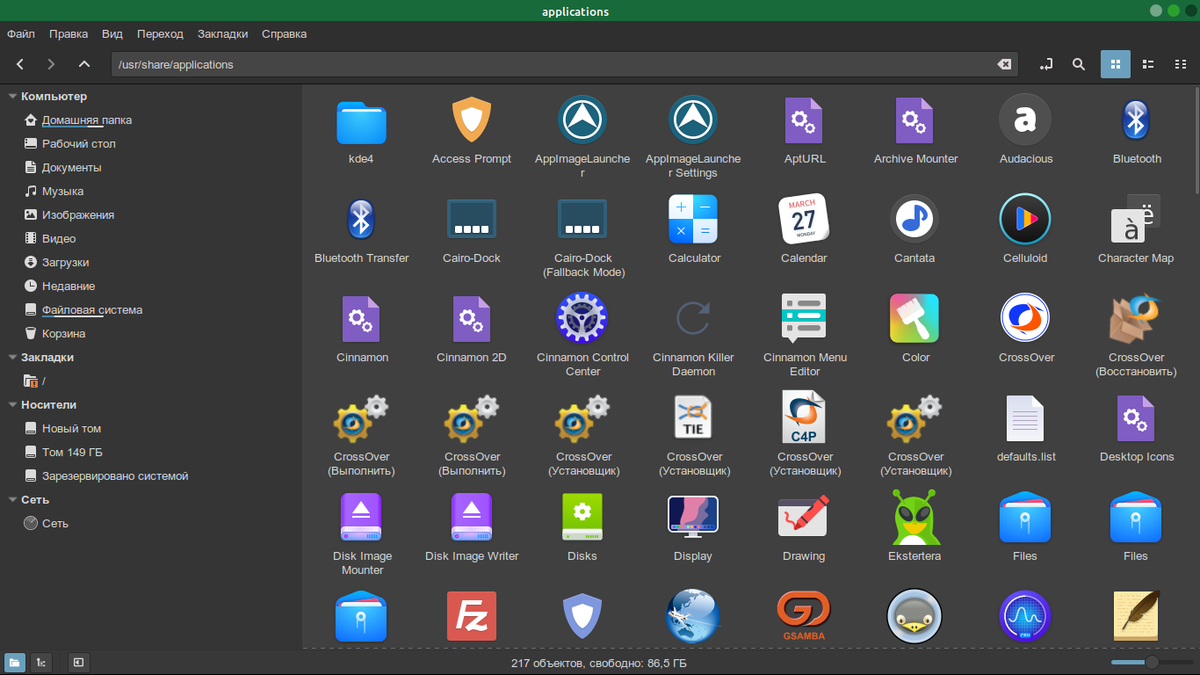Select the defaults.list file

1025,418
